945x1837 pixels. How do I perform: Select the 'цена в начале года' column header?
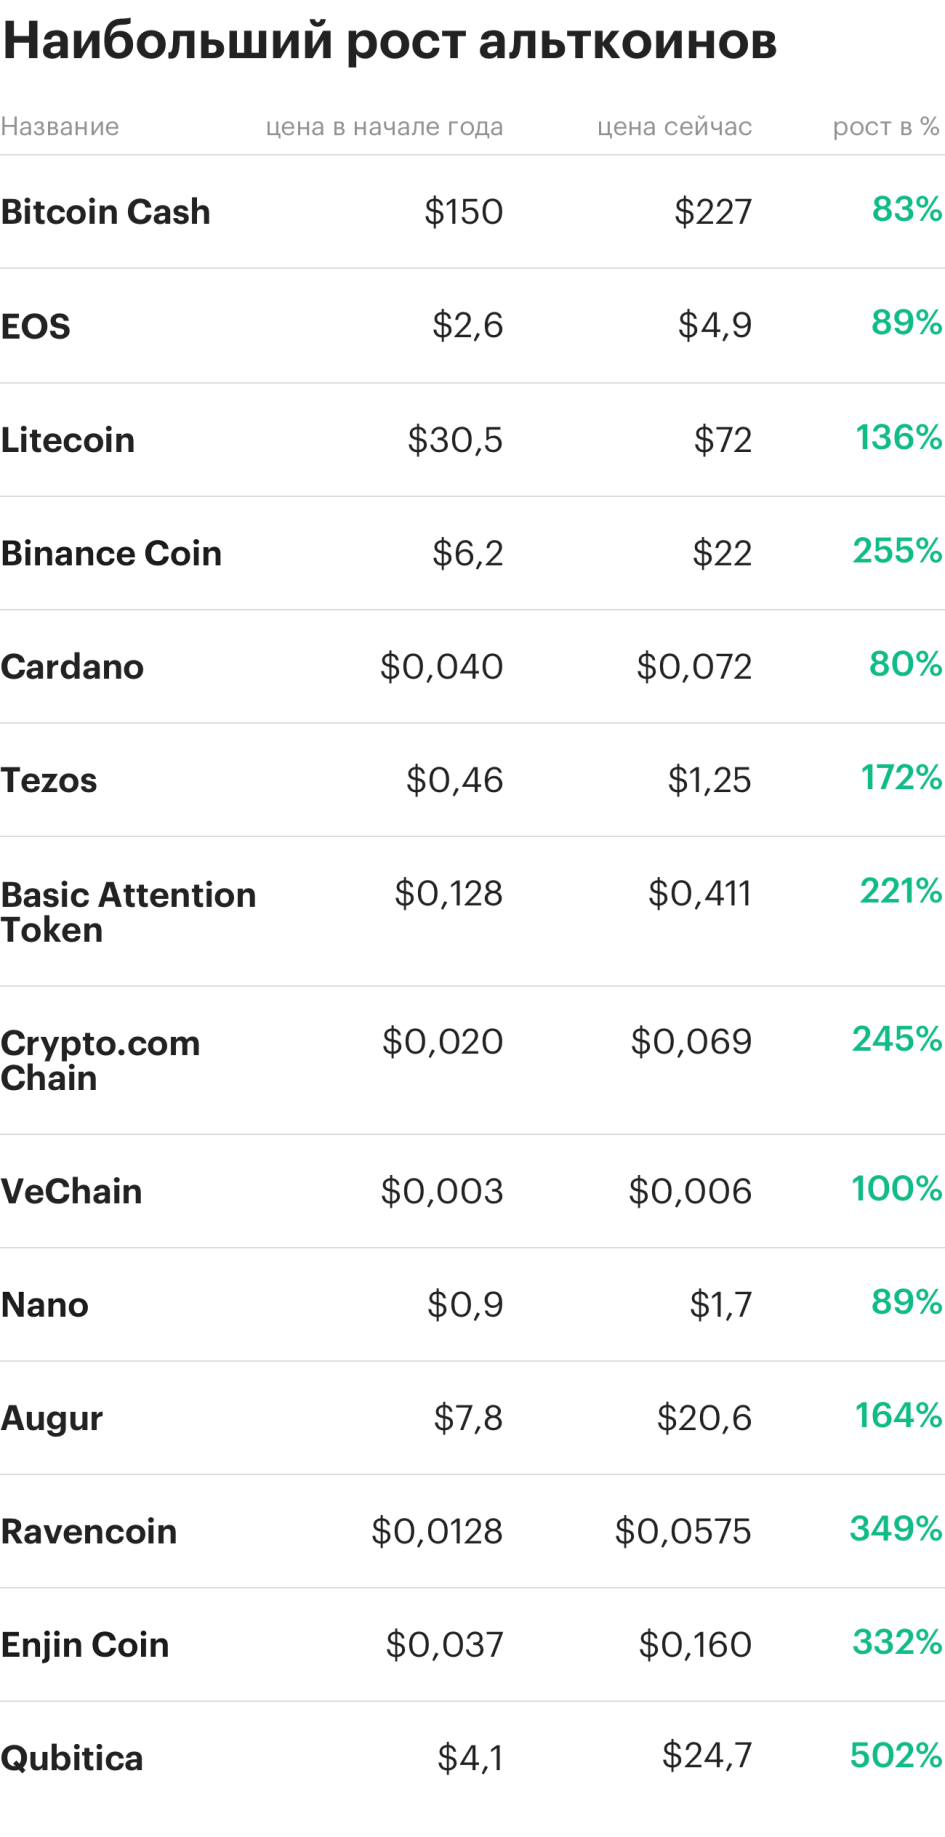[384, 127]
